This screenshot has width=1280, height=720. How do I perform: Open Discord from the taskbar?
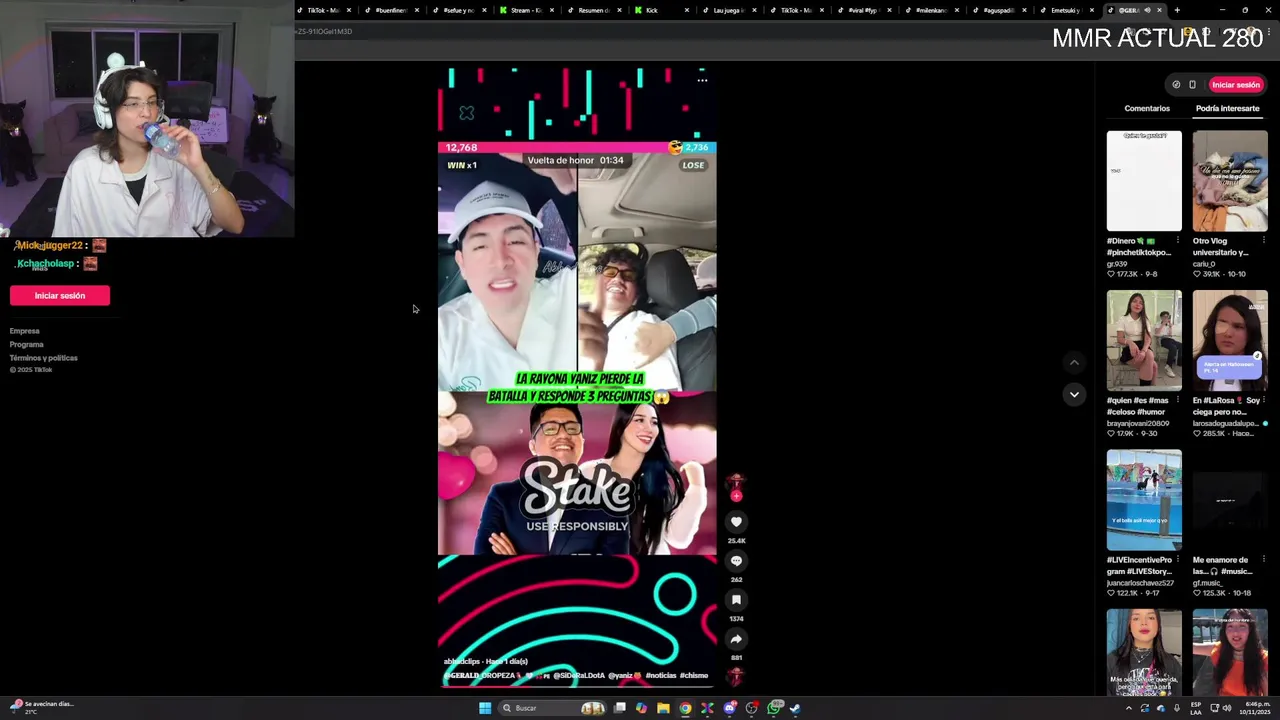tap(730, 708)
